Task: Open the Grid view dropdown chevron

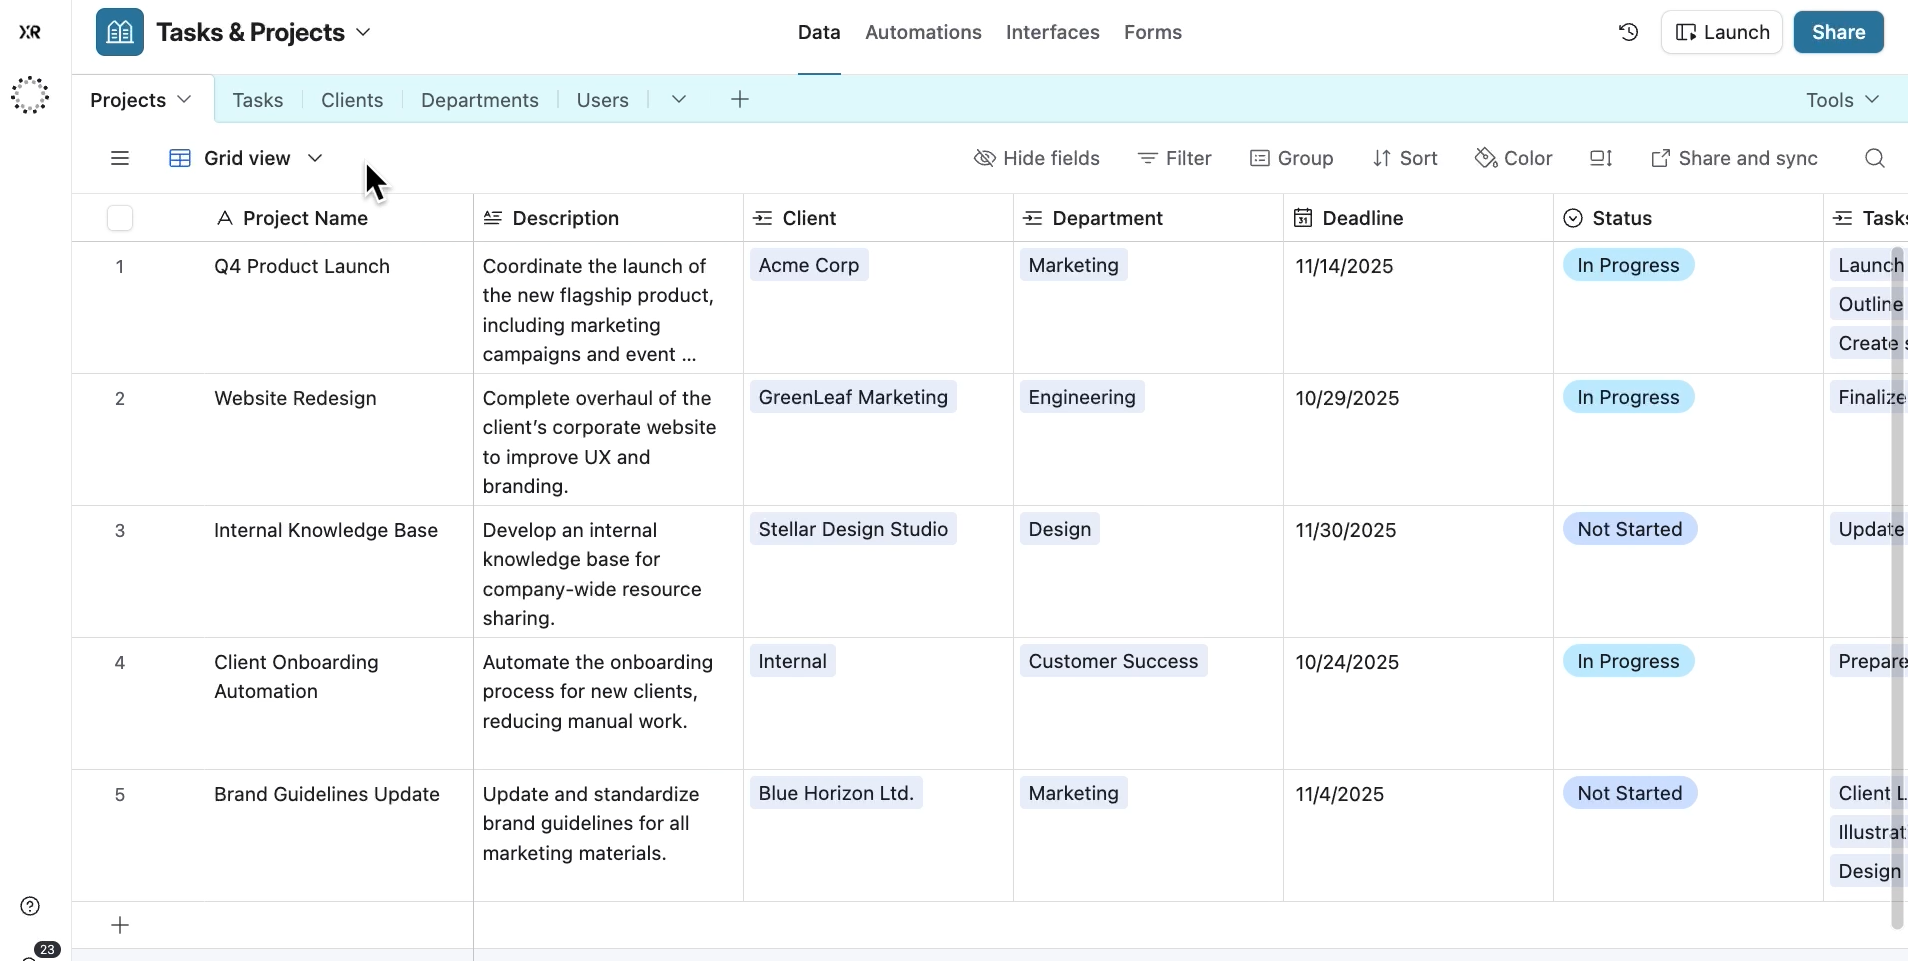Action: (x=314, y=158)
